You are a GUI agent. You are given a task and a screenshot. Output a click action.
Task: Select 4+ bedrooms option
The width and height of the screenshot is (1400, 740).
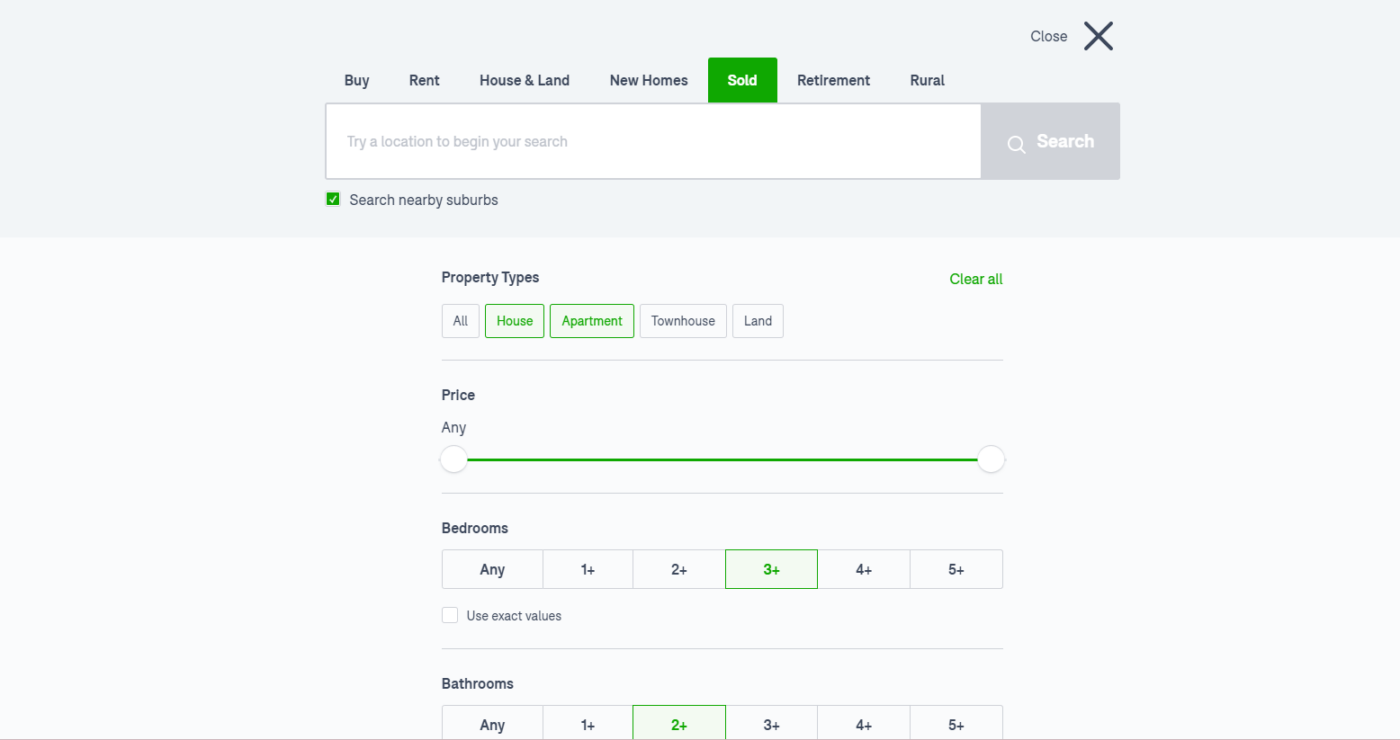(x=863, y=569)
